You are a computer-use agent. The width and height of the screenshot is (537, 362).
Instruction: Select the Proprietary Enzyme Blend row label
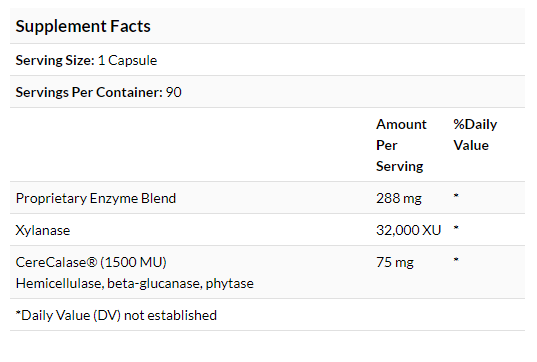(96, 198)
